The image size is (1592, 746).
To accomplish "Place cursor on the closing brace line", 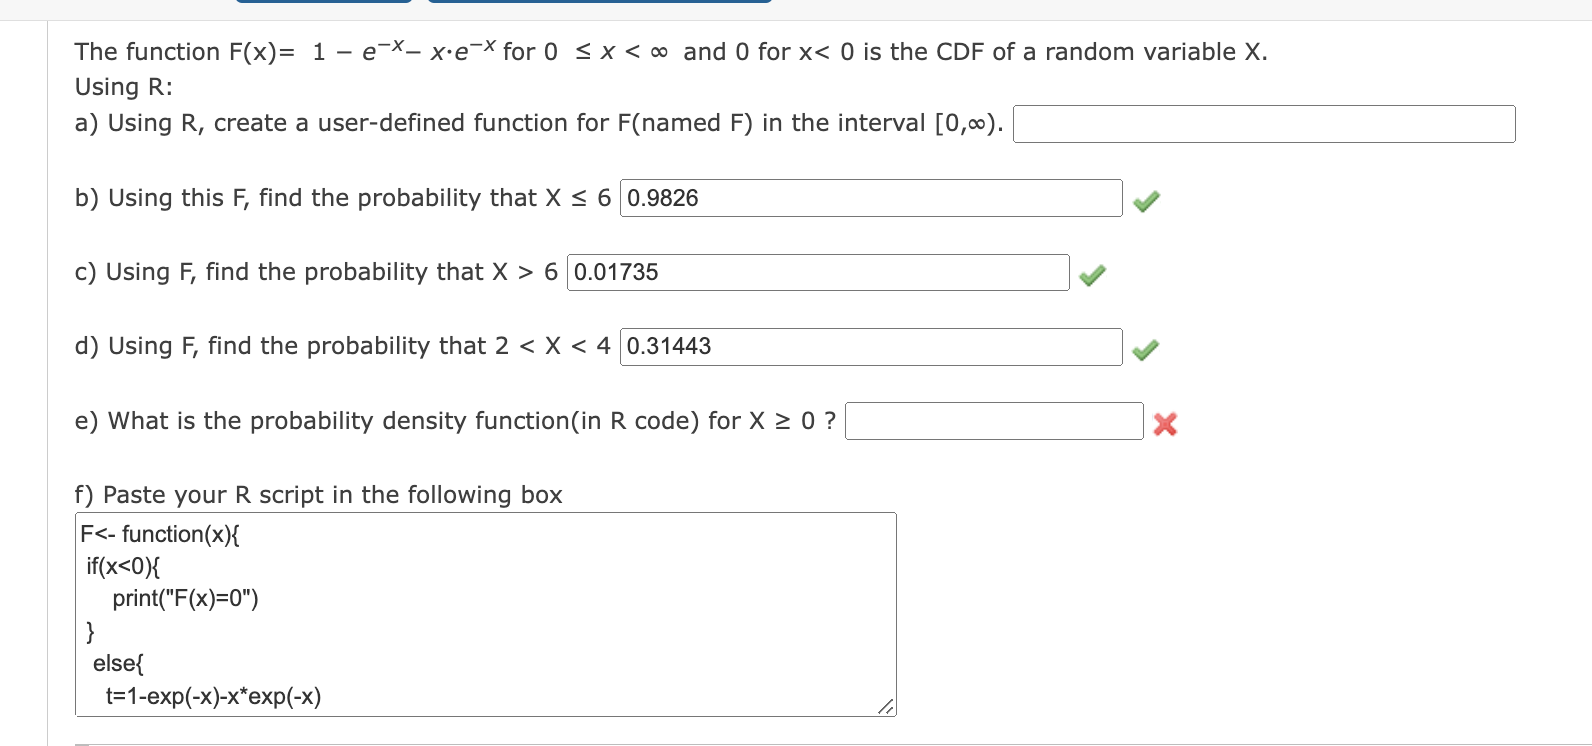I will coord(91,631).
